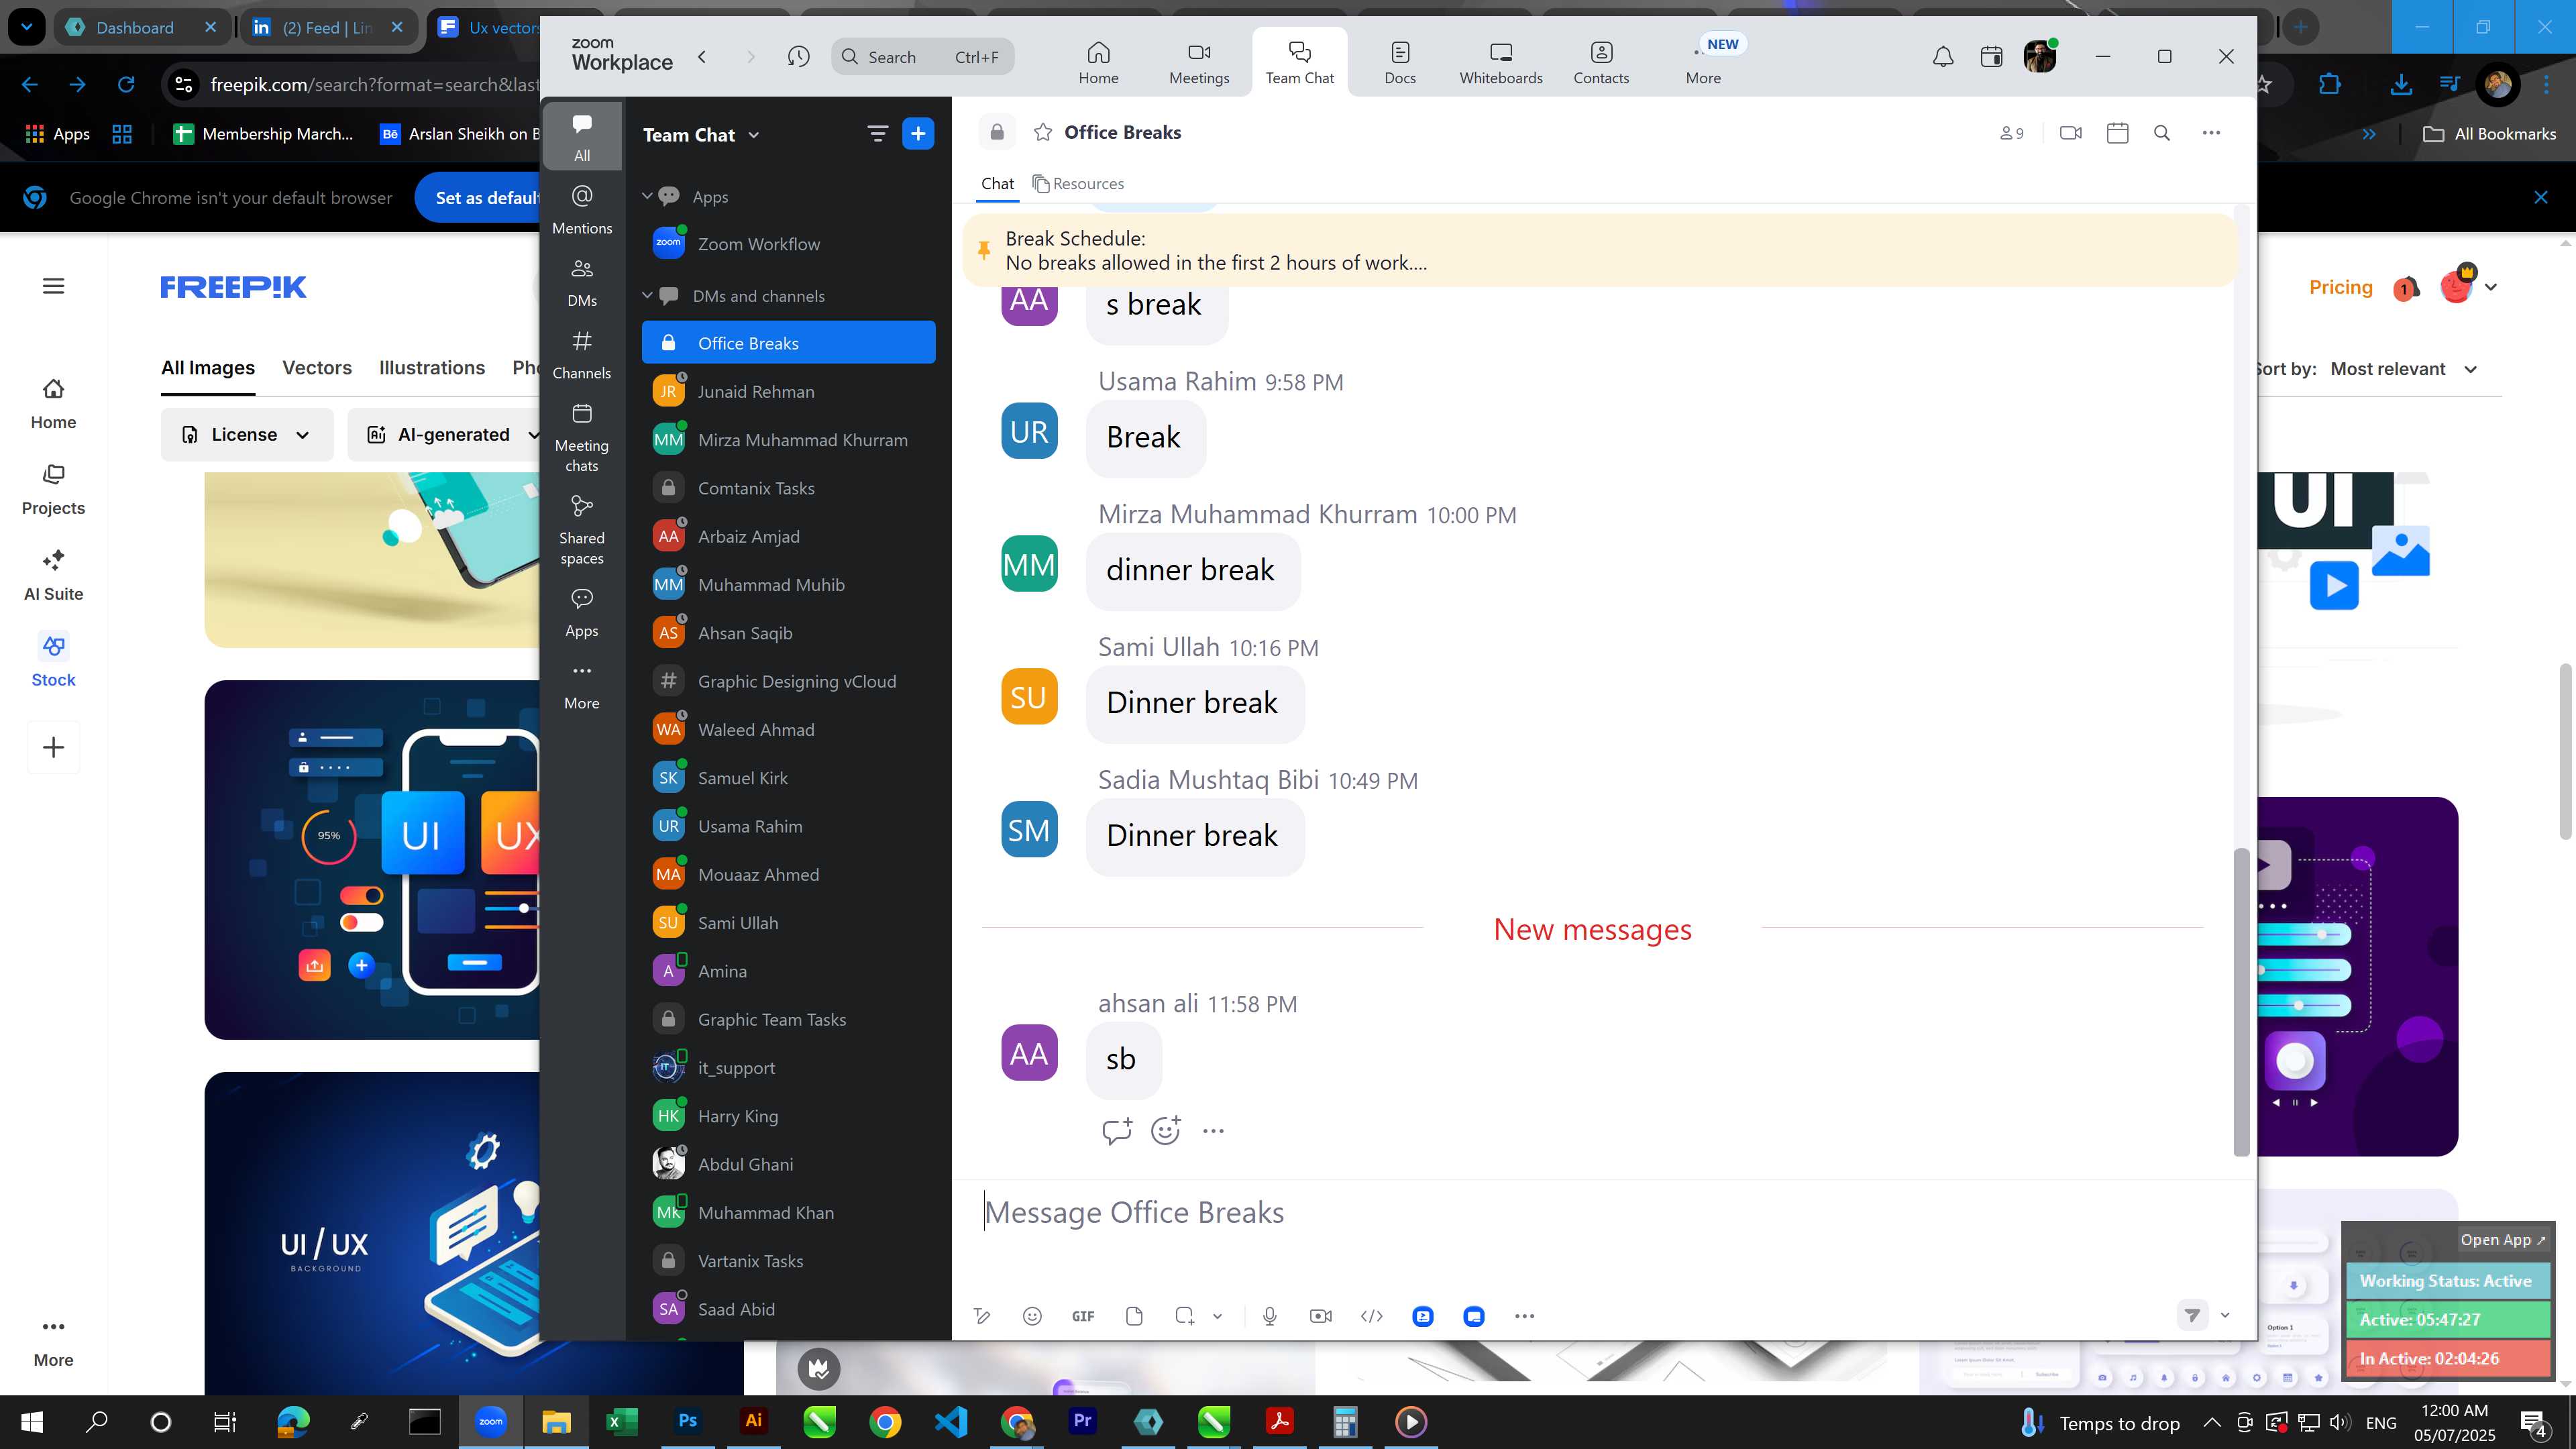The width and height of the screenshot is (2576, 1449).
Task: Open Excel from the taskbar
Action: (x=621, y=1421)
